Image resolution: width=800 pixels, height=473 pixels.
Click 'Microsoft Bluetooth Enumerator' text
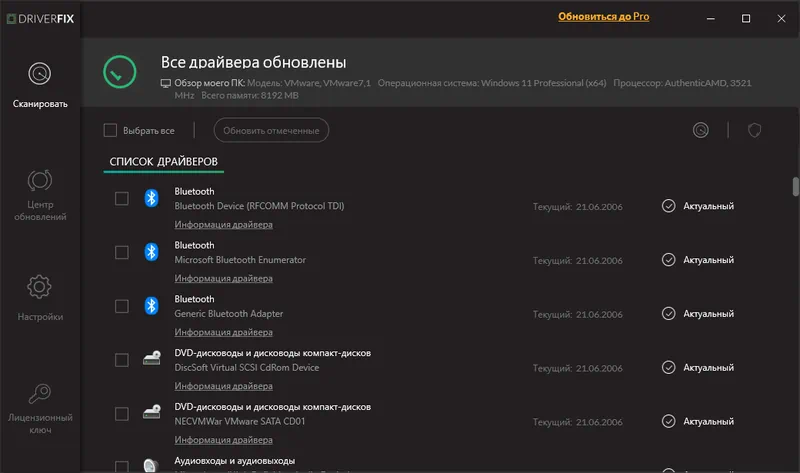click(x=240, y=260)
